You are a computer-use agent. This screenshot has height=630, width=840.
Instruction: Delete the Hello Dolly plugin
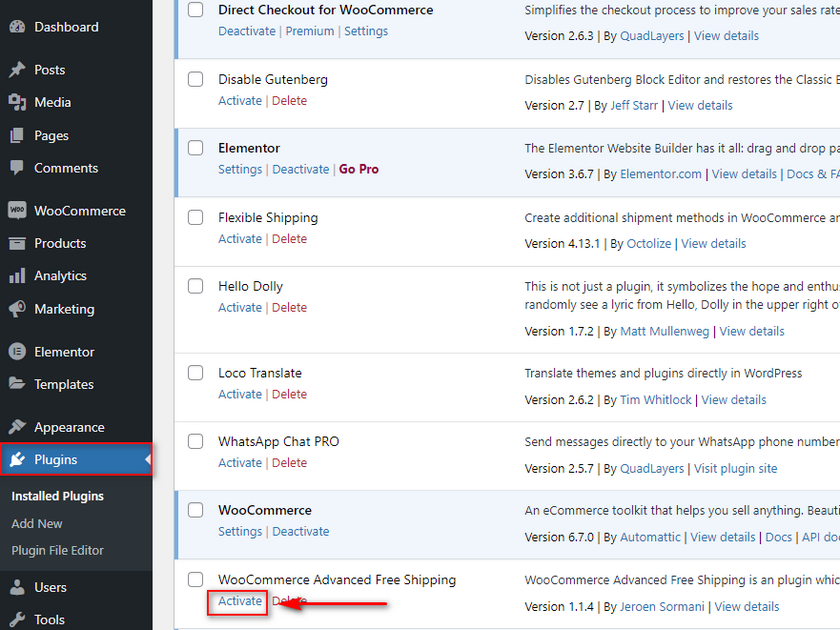[289, 308]
